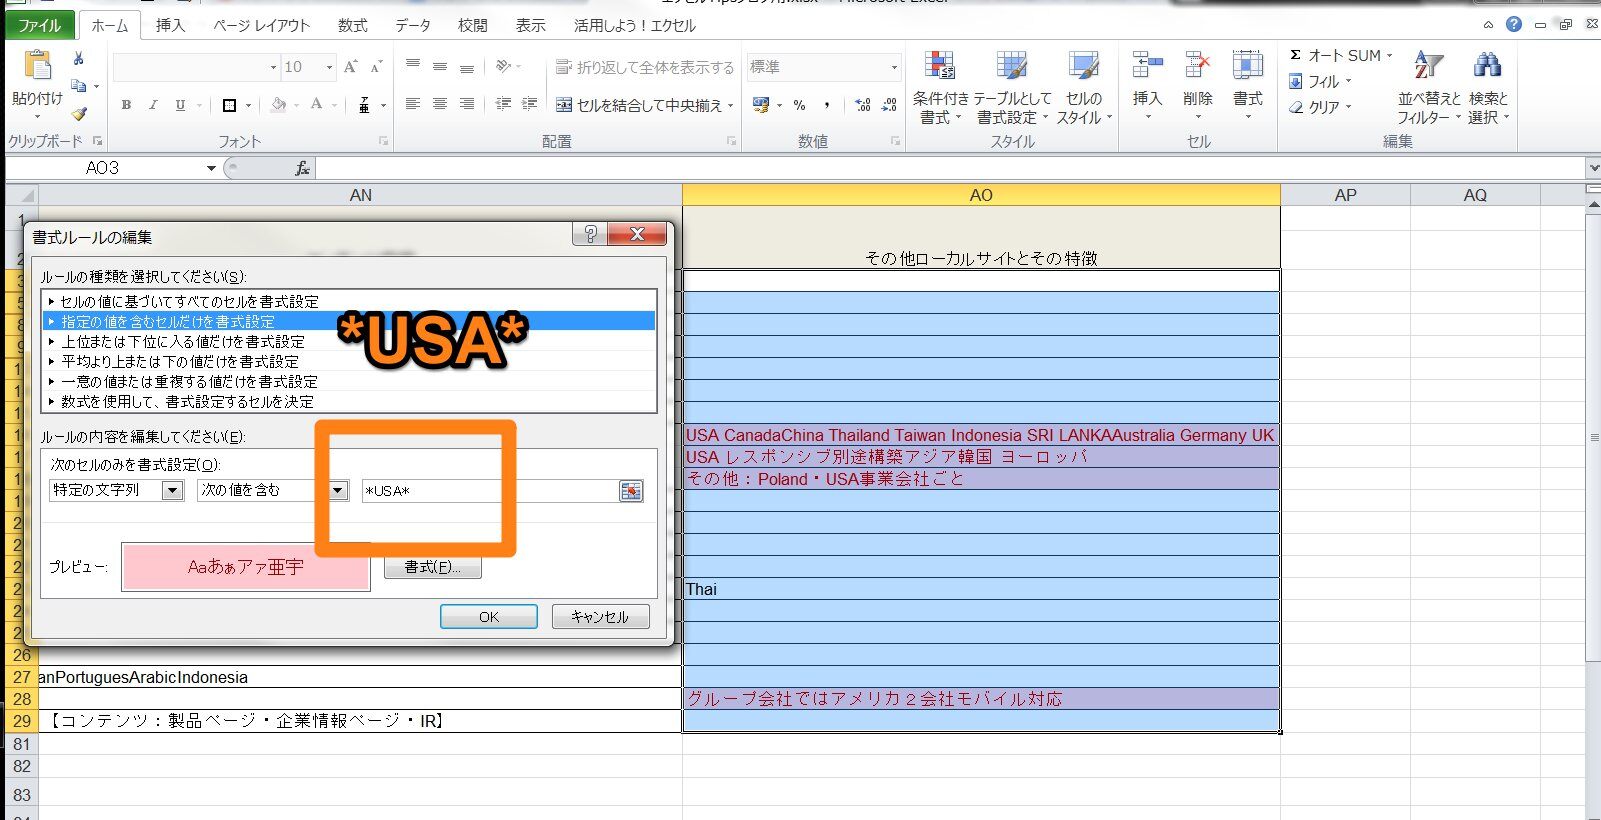
Task: Align text right icon
Action: [x=467, y=104]
